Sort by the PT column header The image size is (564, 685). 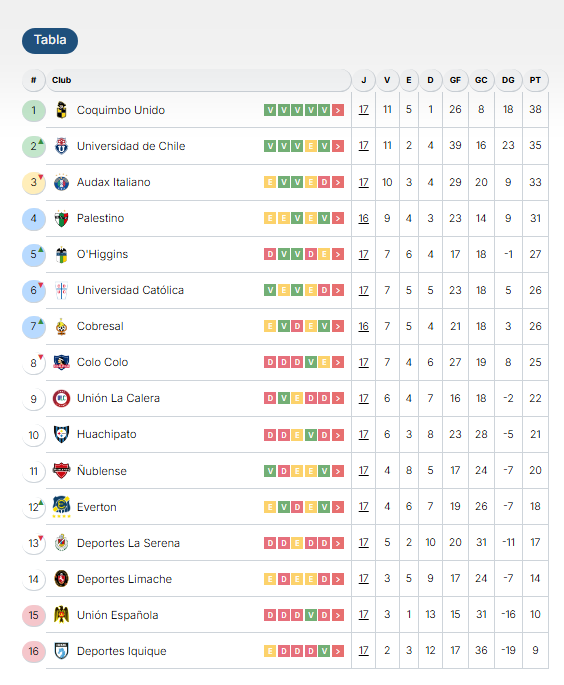coord(535,80)
